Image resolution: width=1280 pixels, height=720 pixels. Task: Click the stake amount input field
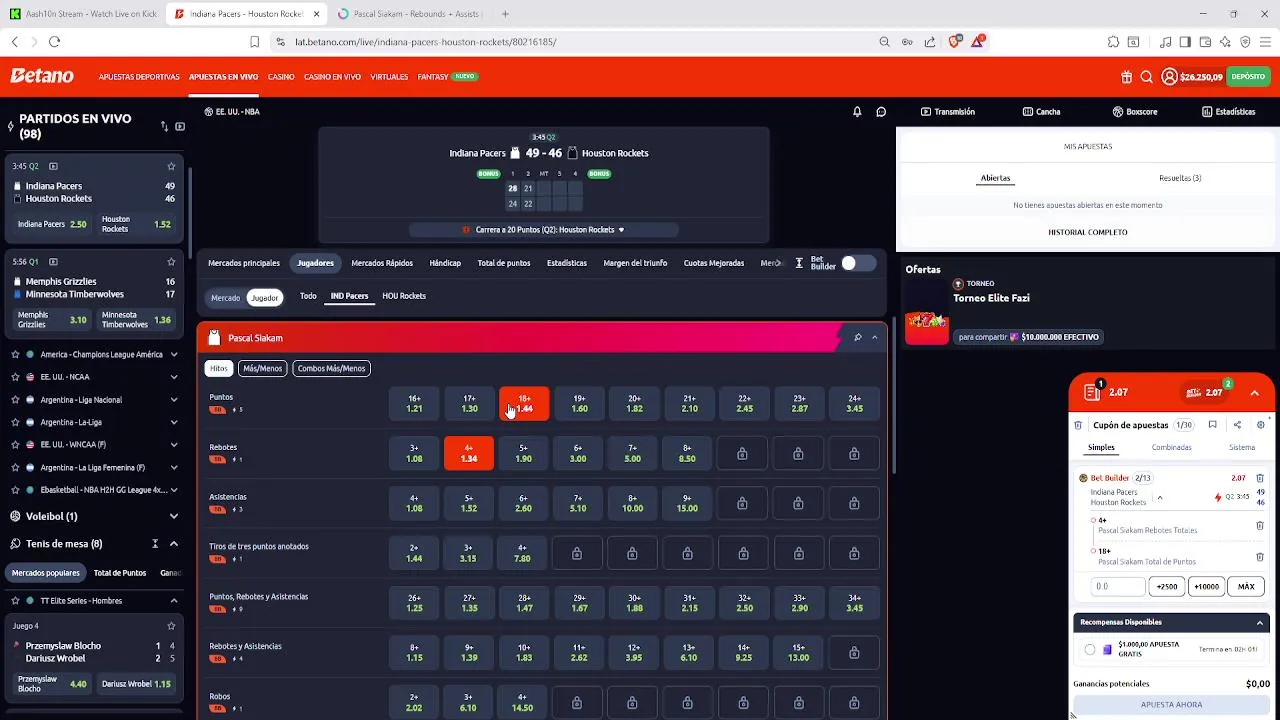tap(1118, 587)
